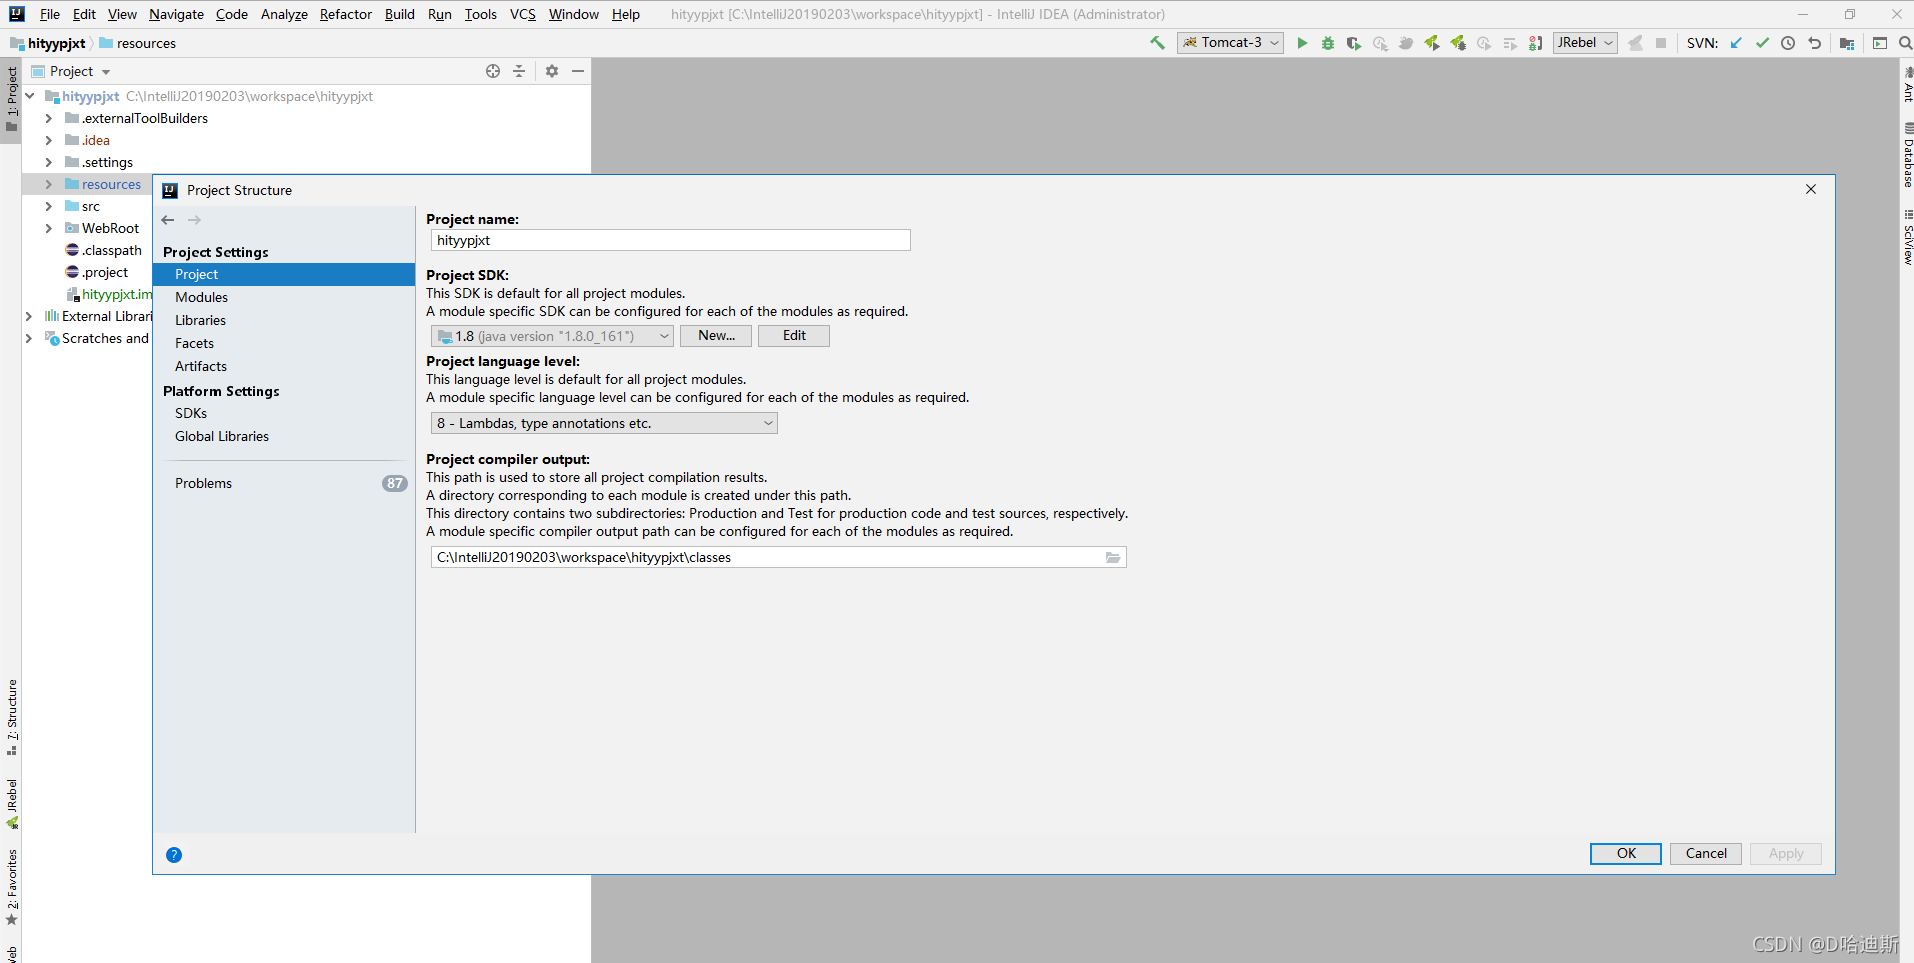Screen dimensions: 1914x963
Task: Browse compiler output path folder icon
Action: point(1113,558)
